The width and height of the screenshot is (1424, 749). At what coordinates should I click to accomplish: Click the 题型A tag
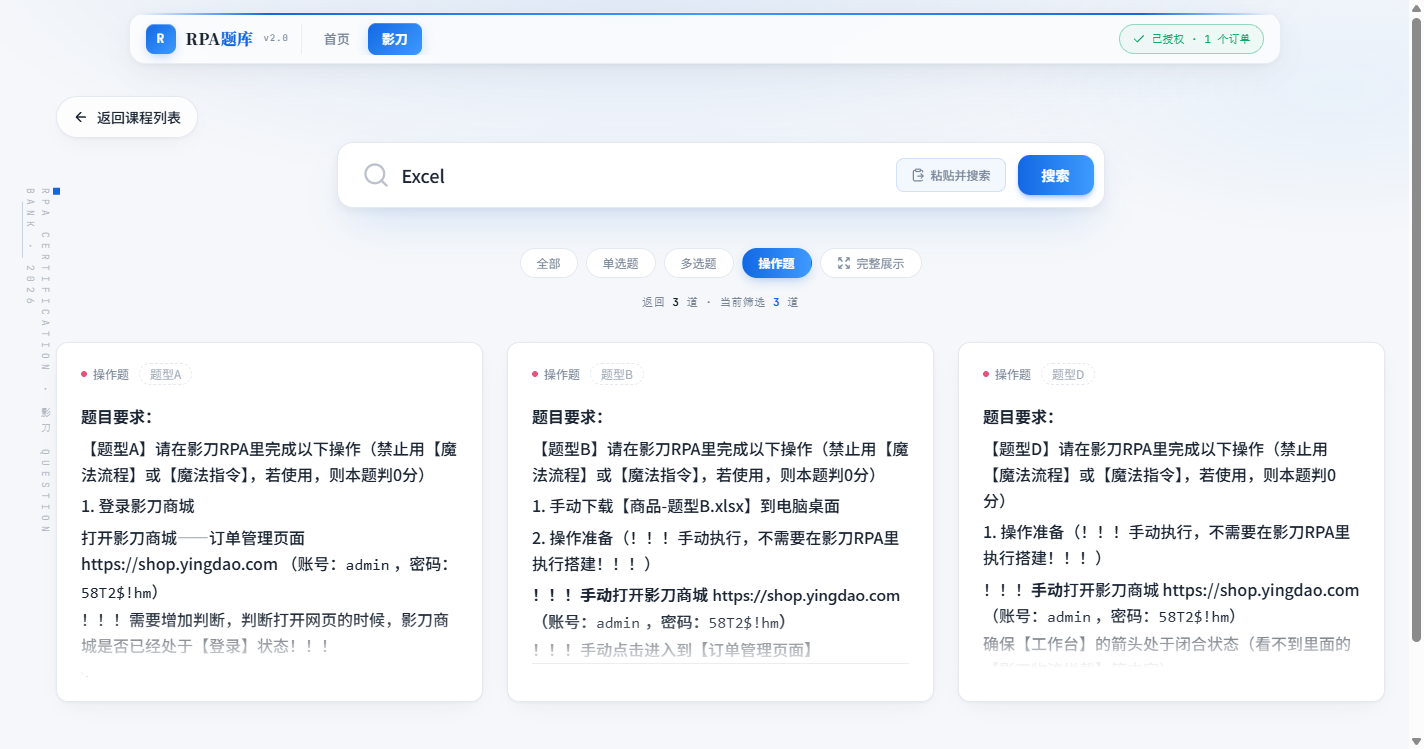[165, 374]
